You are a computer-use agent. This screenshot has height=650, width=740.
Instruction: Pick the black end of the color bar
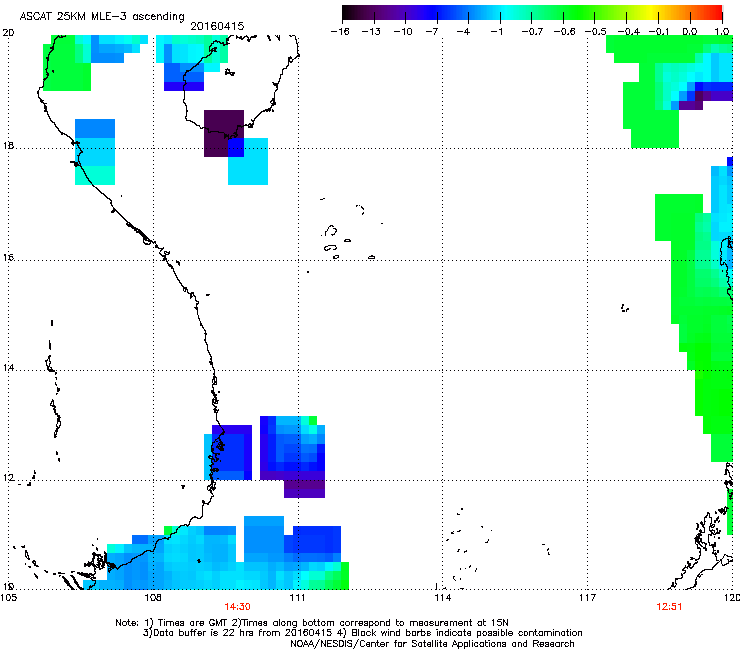(x=349, y=13)
